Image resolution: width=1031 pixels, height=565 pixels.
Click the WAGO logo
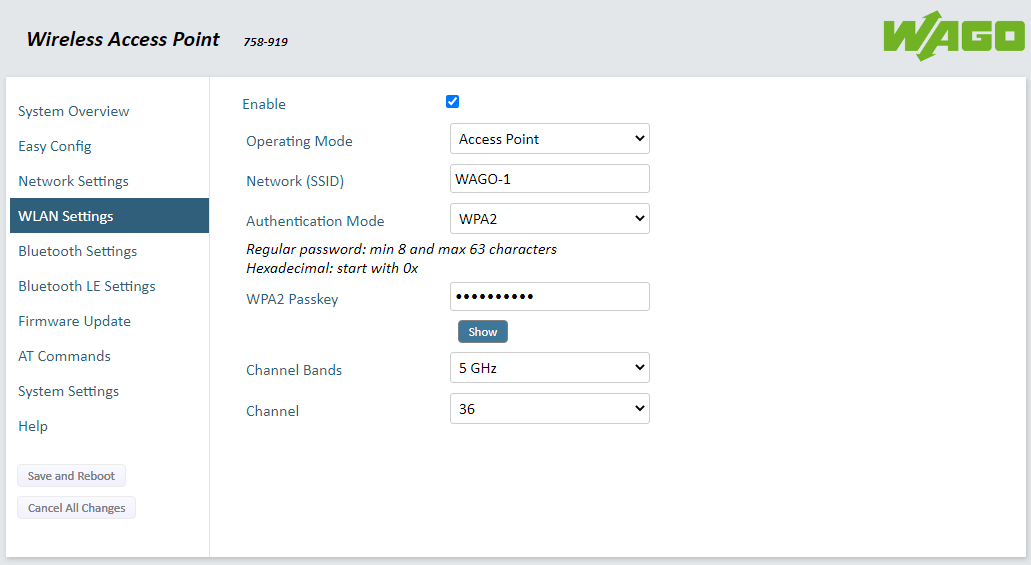(953, 36)
